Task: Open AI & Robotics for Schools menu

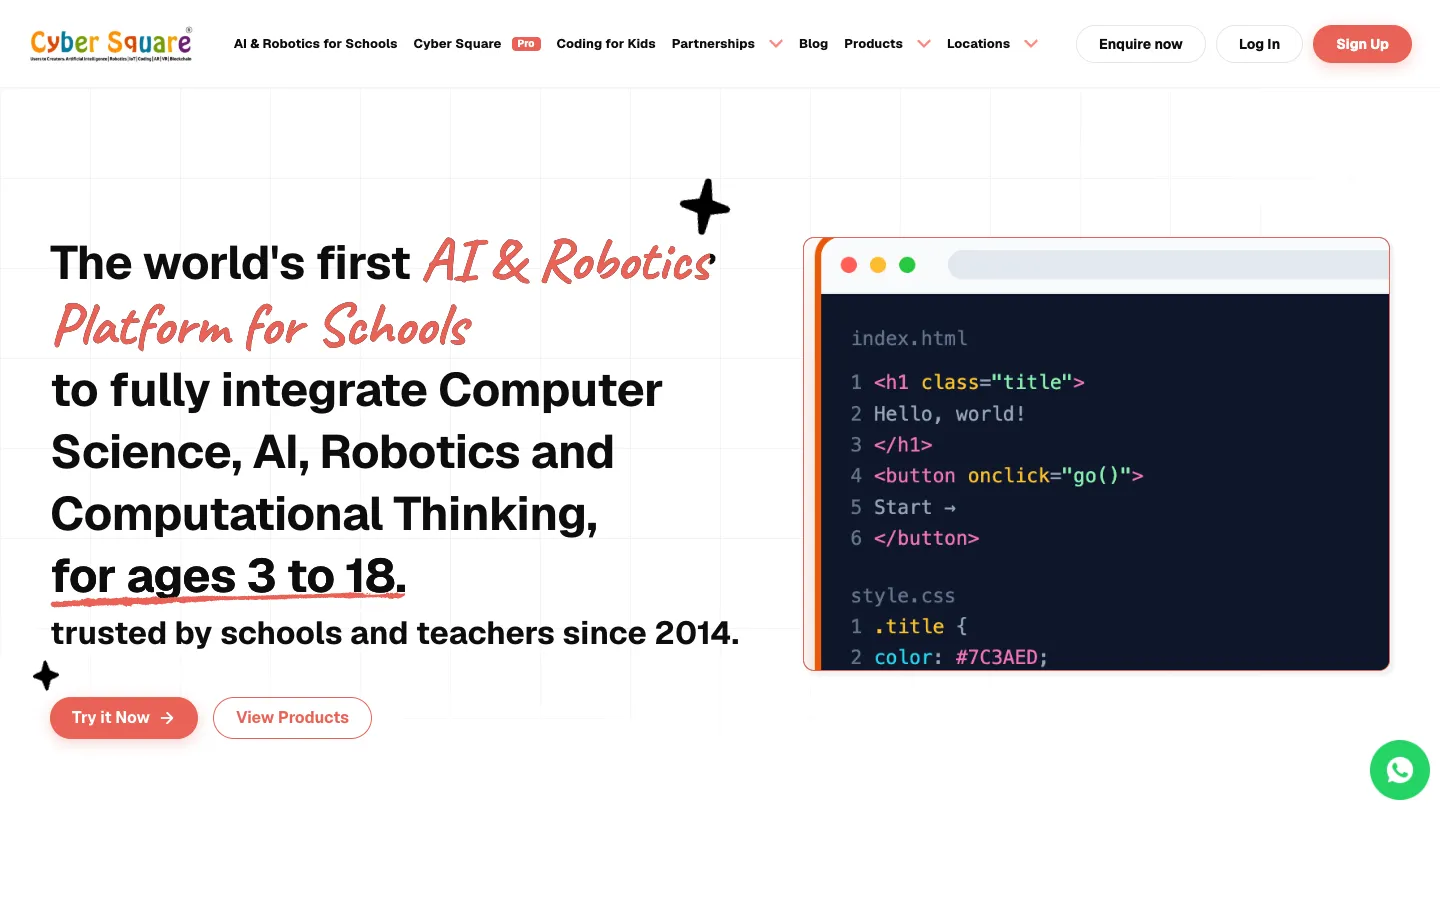Action: 315,44
